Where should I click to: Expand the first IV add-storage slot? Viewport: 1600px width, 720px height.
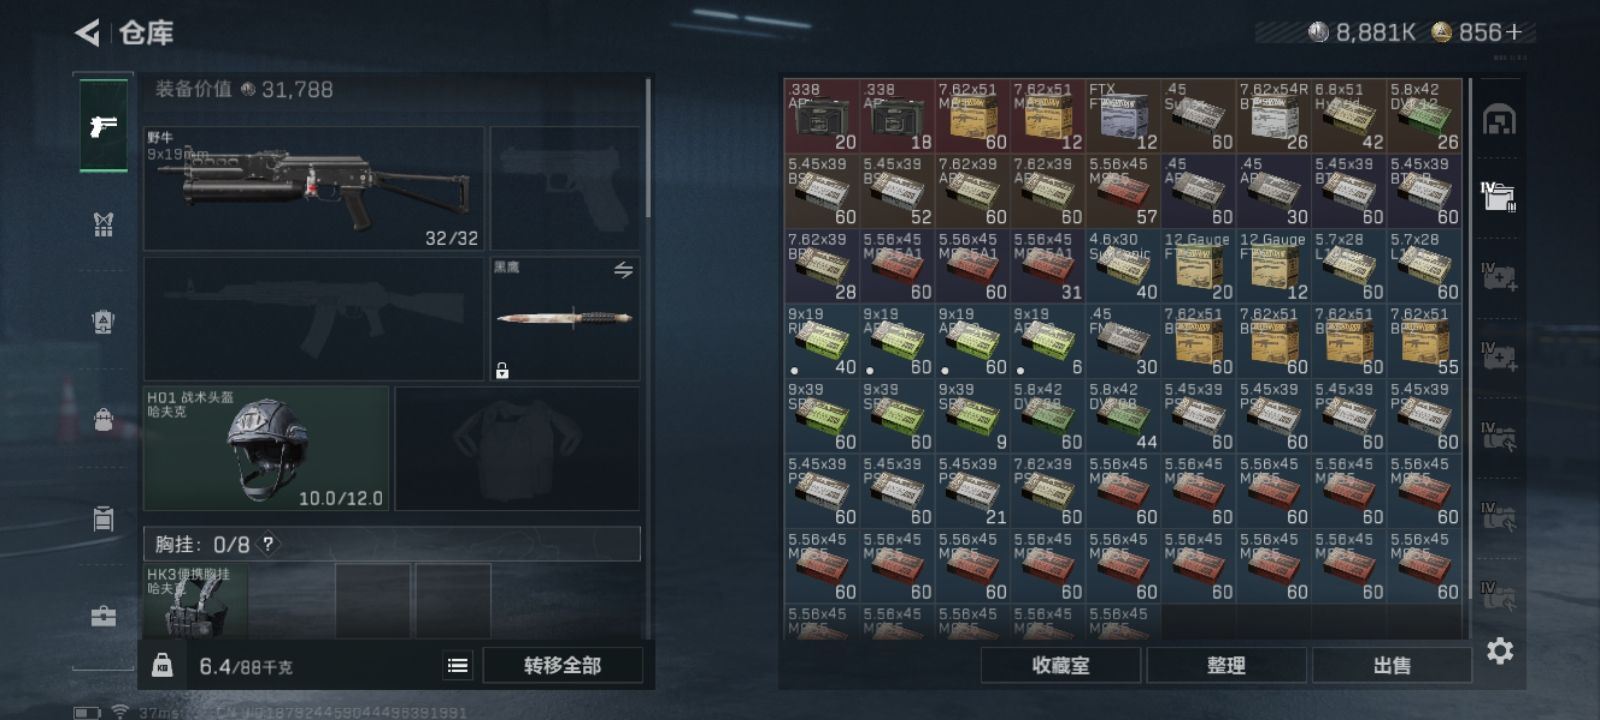click(1498, 276)
